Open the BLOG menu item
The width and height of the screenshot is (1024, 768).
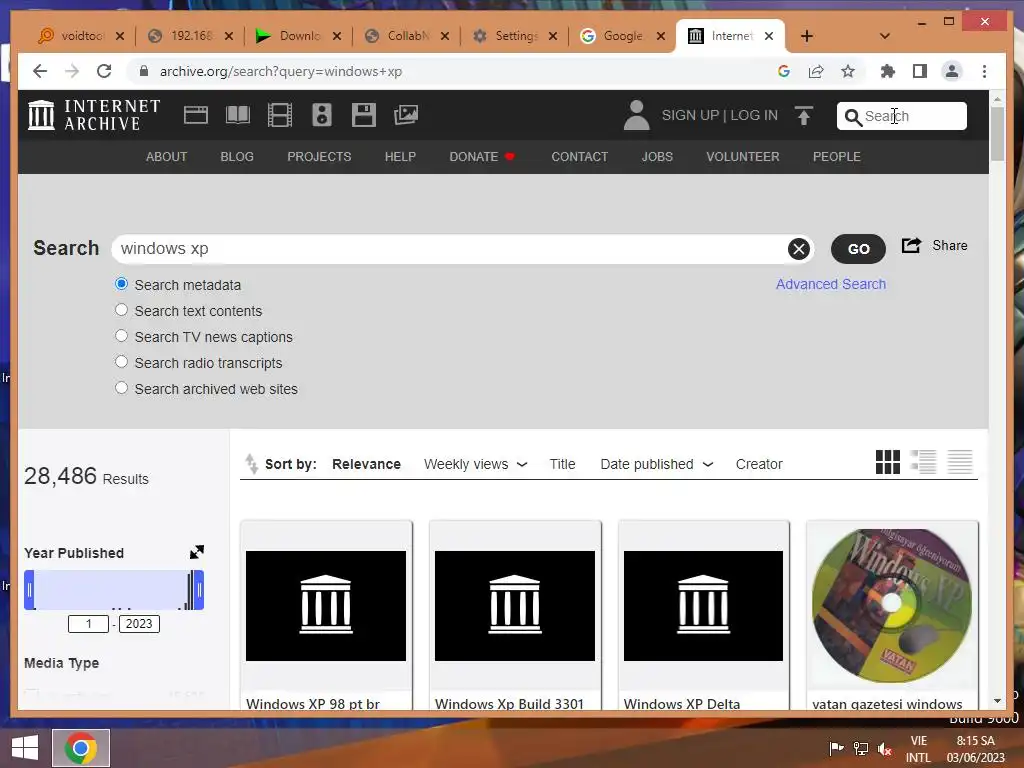coord(237,157)
